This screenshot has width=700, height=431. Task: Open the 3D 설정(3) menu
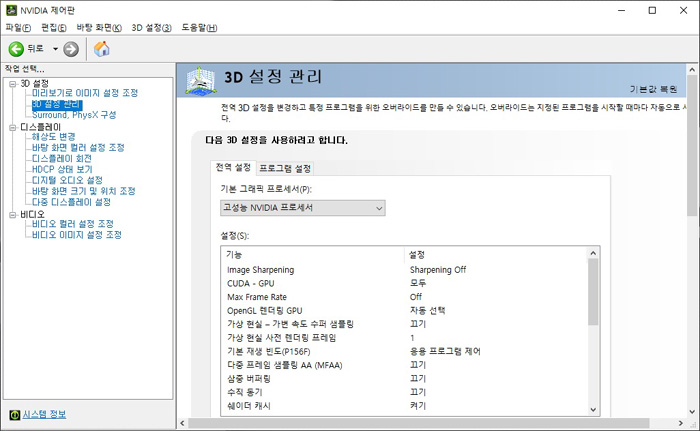pyautogui.click(x=151, y=28)
